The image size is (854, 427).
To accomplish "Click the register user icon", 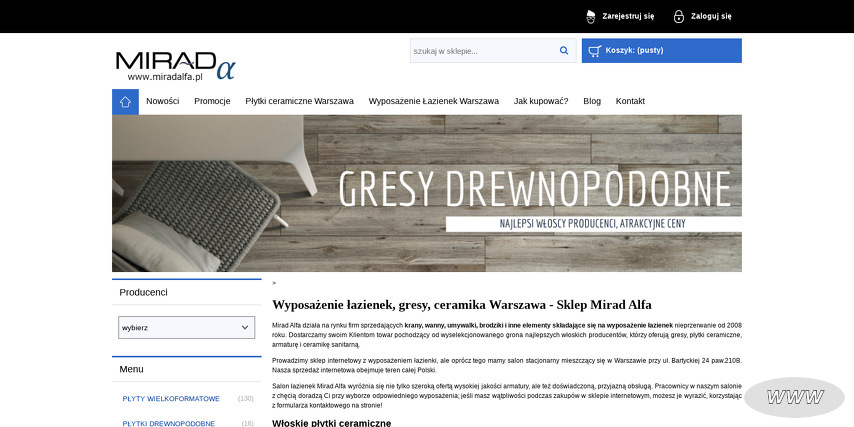I will 591,16.
